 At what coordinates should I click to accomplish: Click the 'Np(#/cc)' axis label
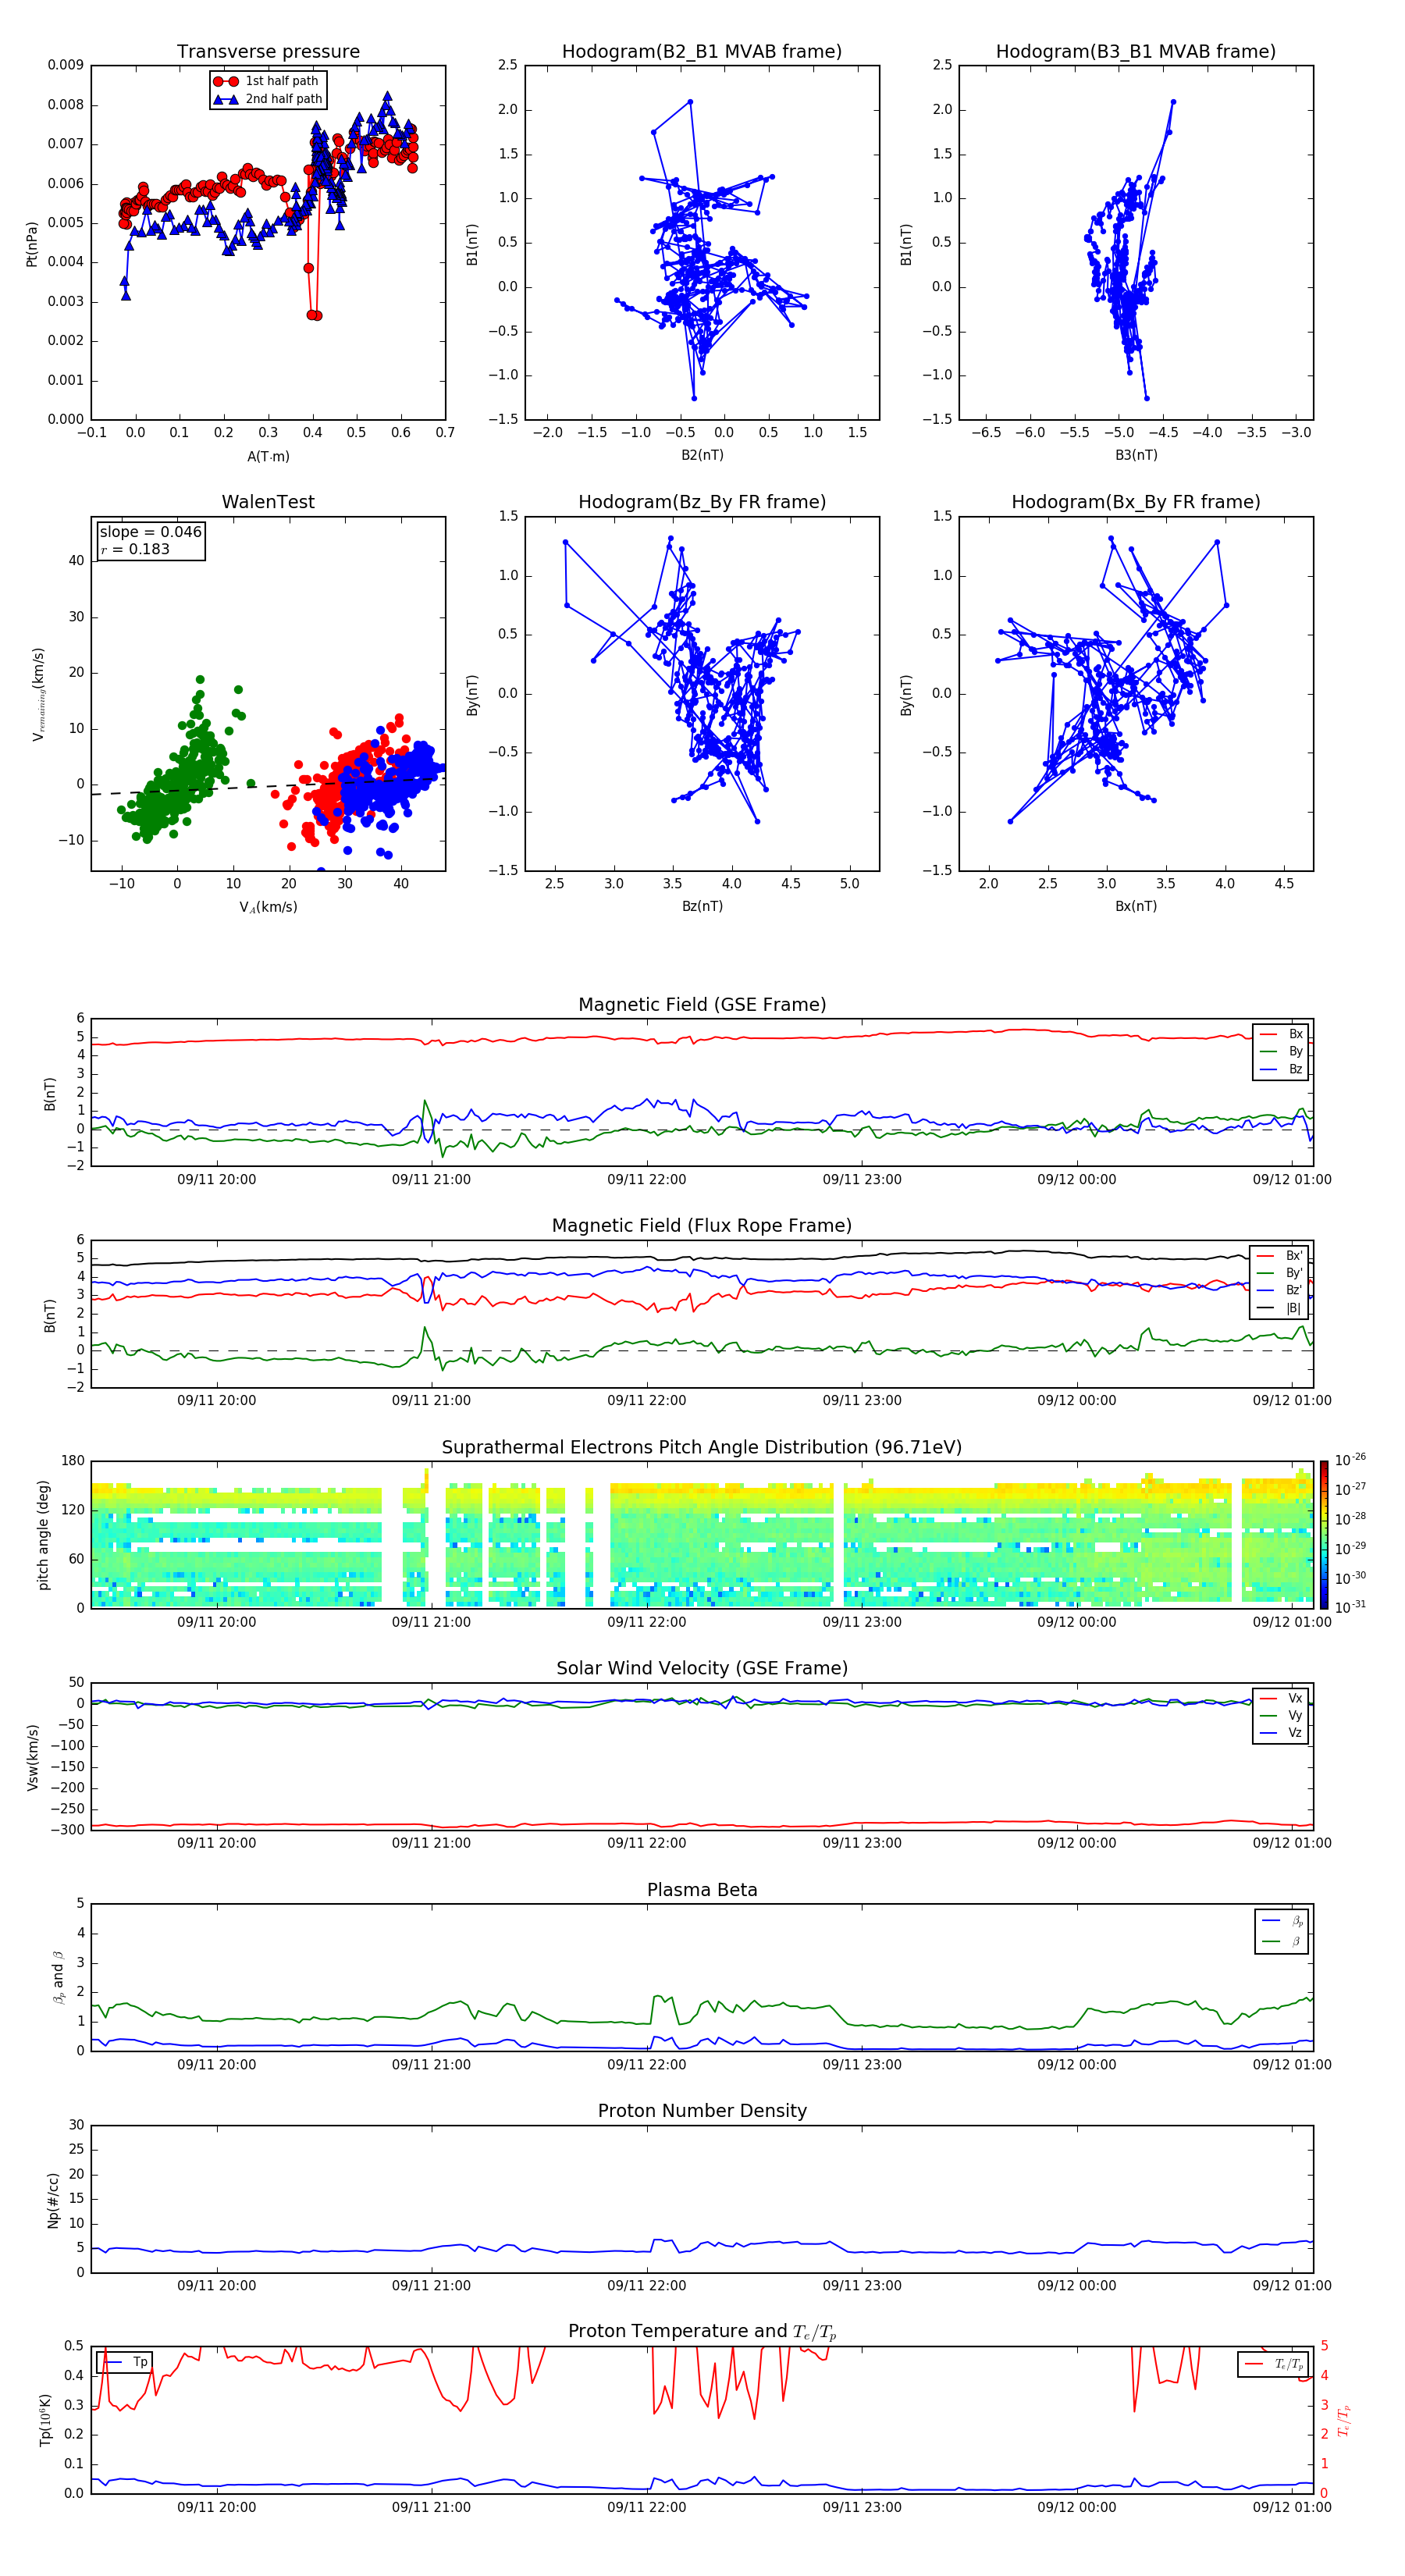tap(53, 2200)
